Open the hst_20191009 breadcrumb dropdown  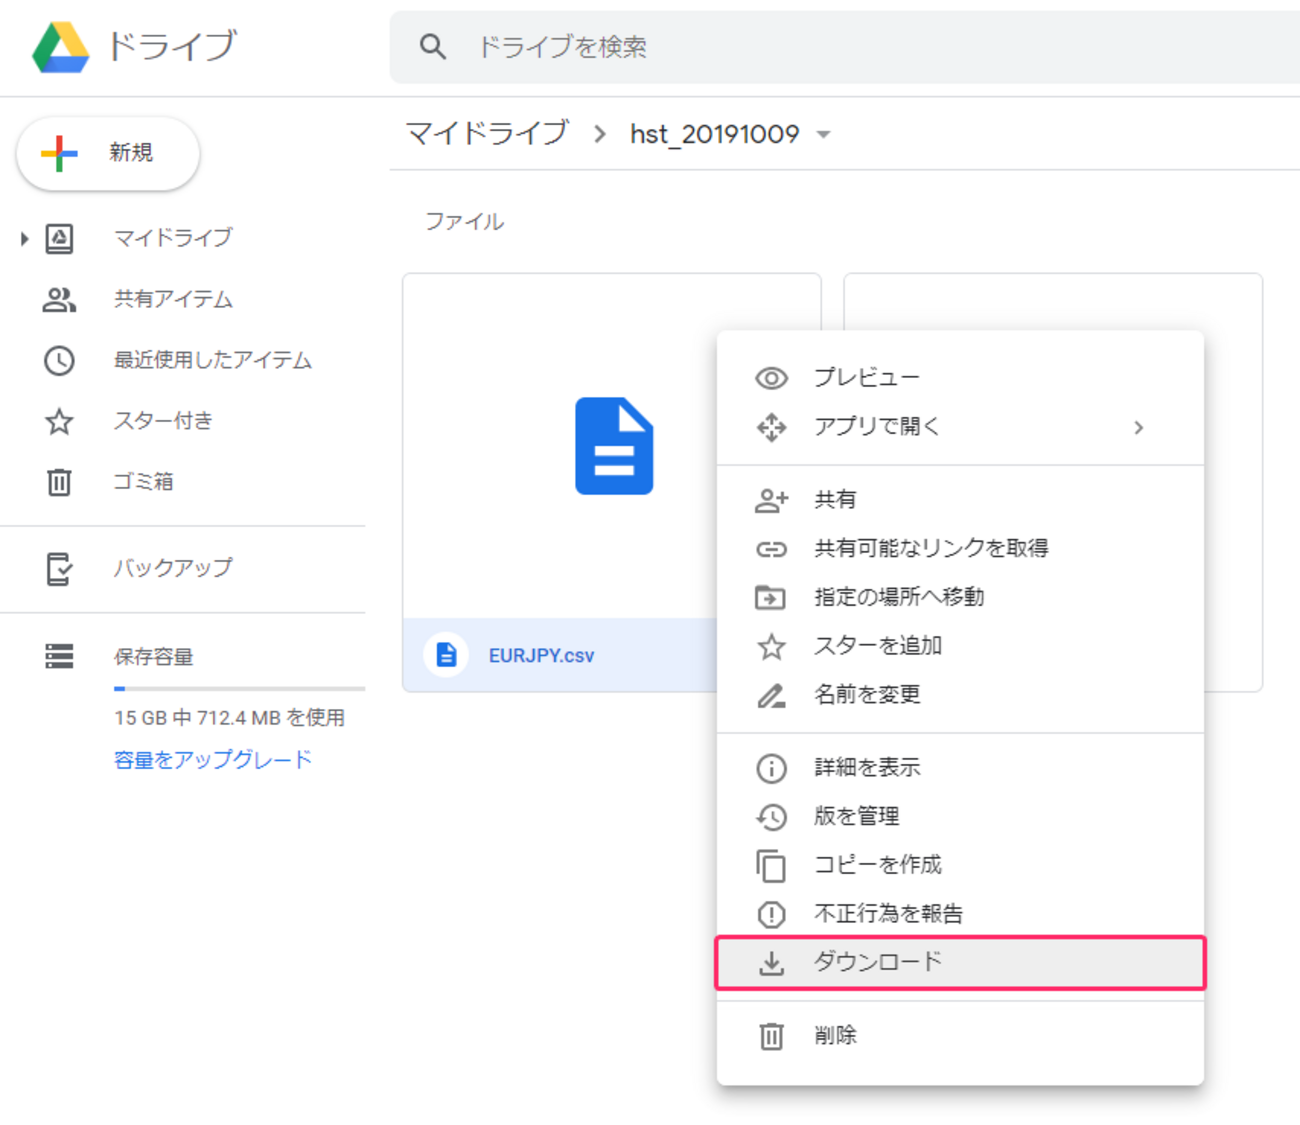pos(823,134)
